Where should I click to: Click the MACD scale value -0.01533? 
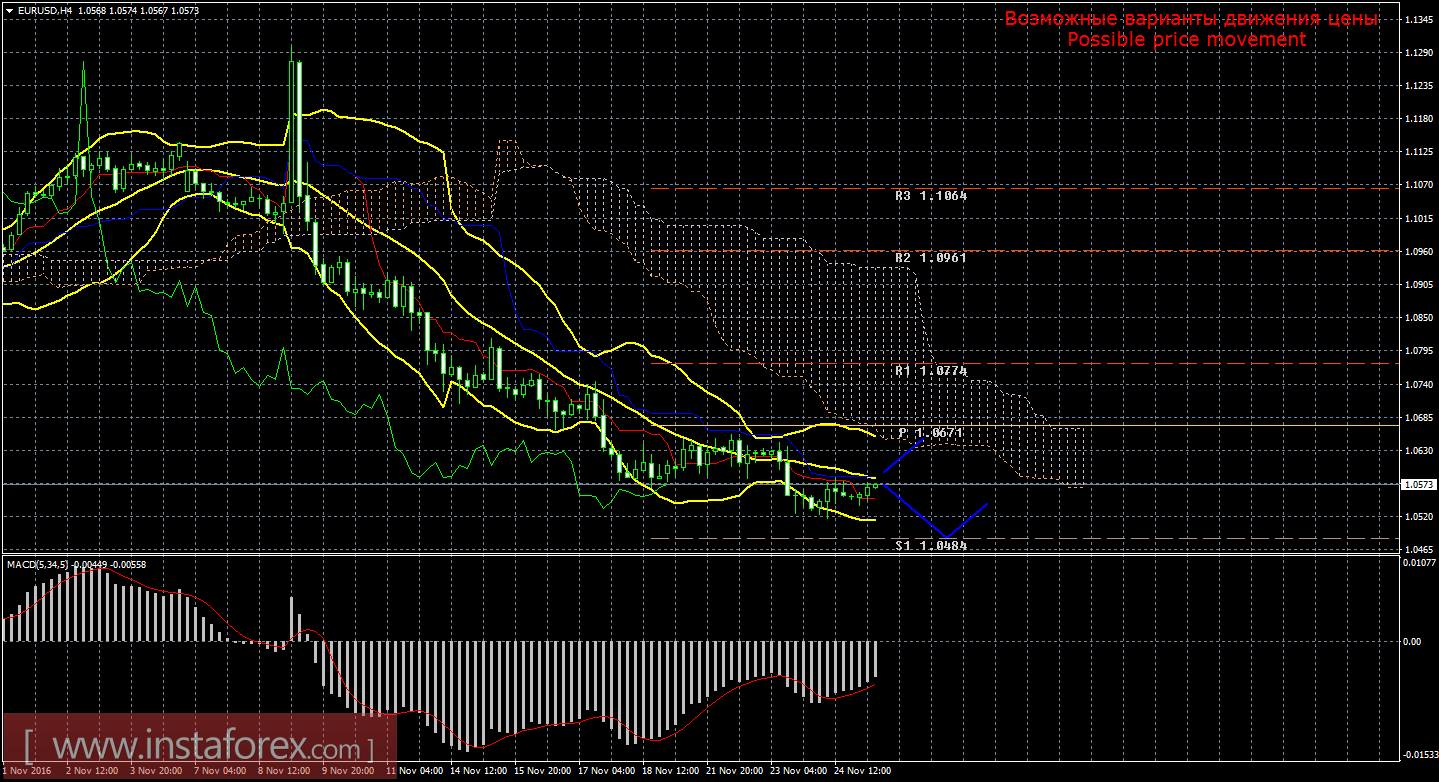tap(1417, 754)
